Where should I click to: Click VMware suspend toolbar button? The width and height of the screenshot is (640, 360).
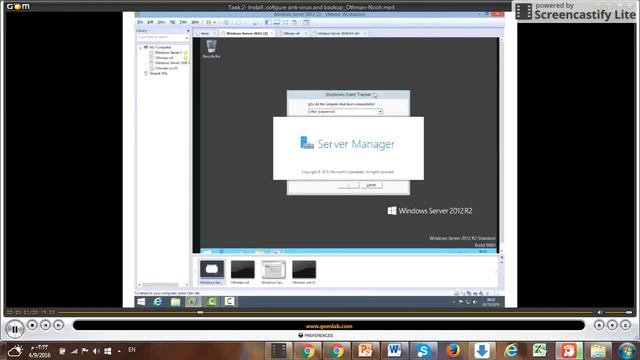click(x=209, y=22)
